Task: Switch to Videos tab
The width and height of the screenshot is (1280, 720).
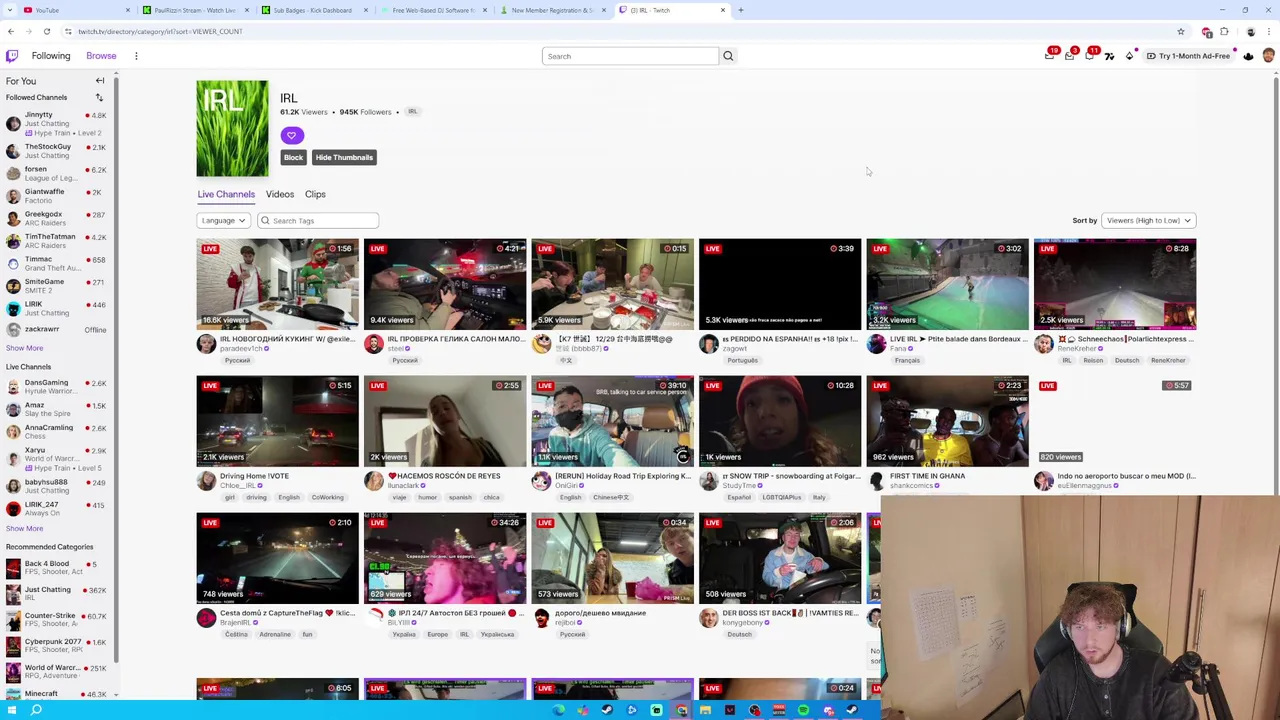Action: click(x=280, y=194)
